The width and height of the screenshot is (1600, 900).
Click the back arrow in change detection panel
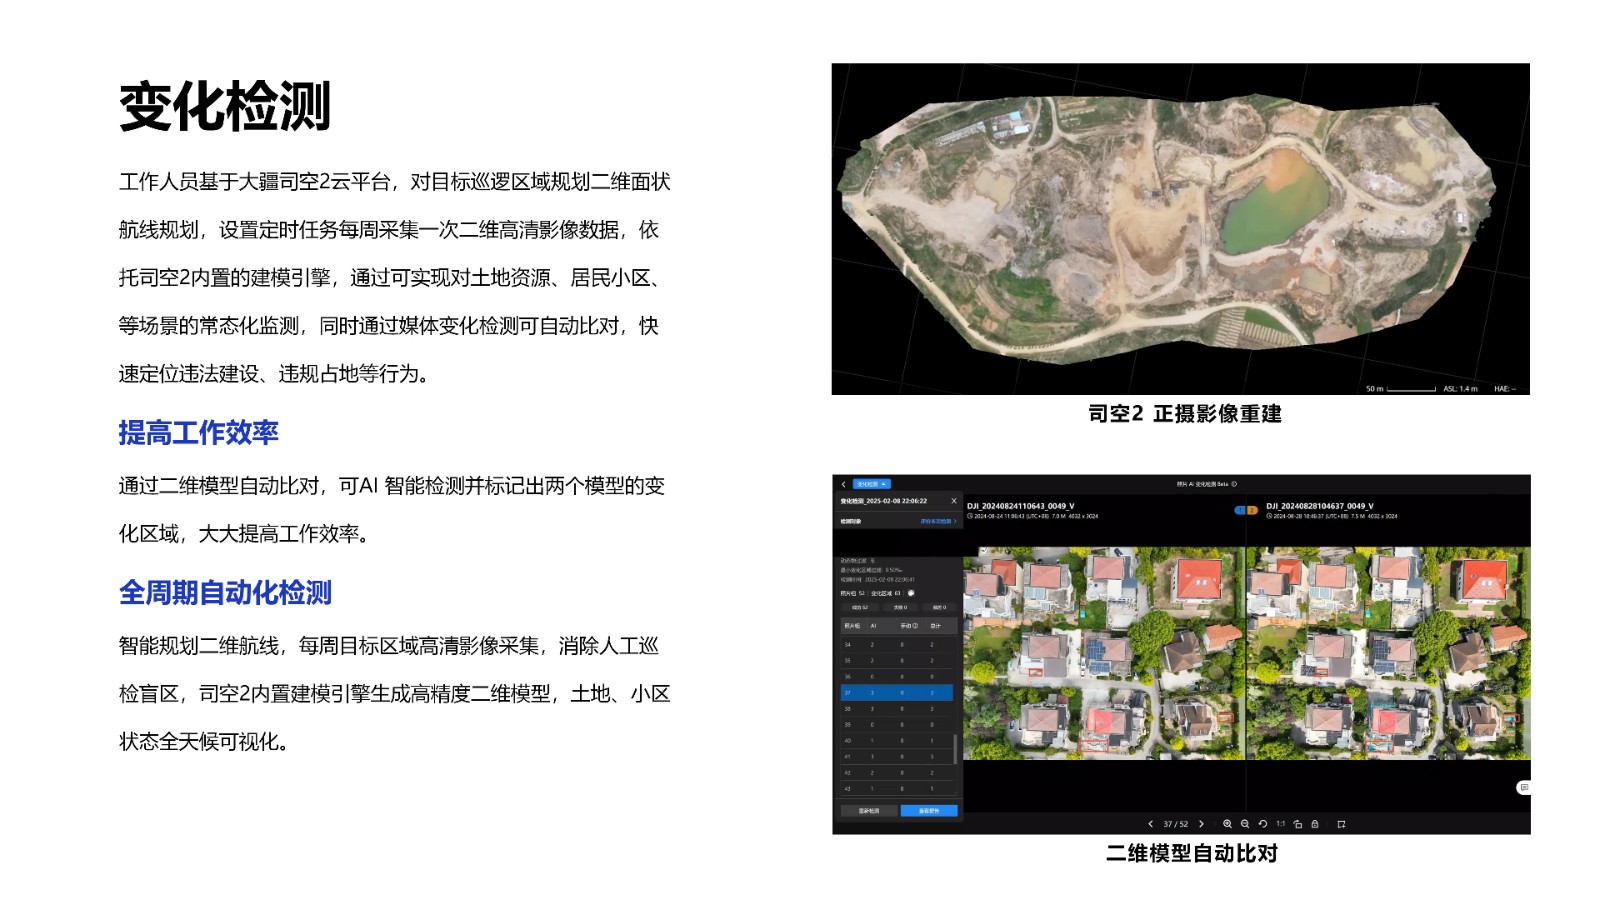point(843,484)
